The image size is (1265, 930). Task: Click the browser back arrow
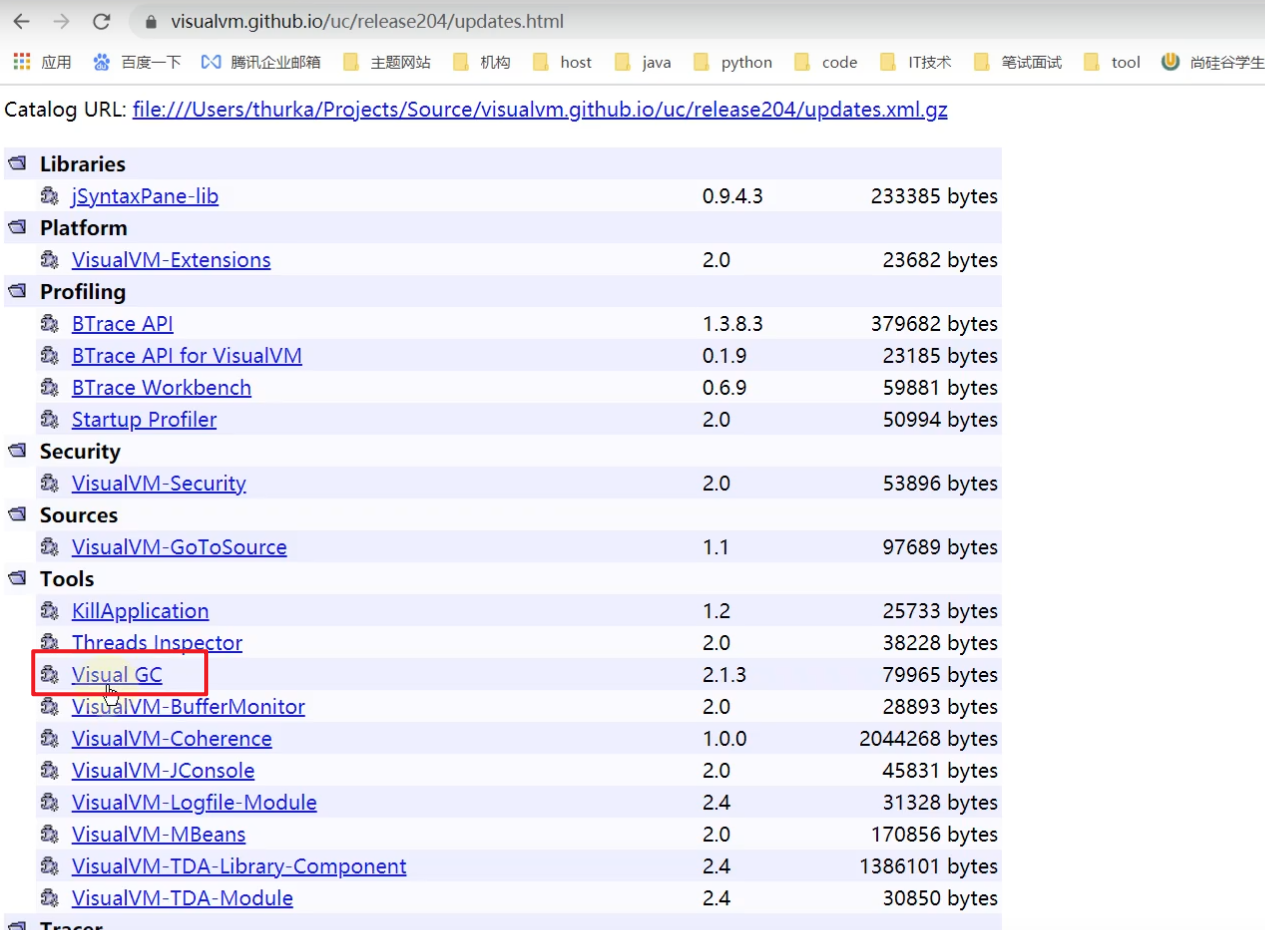pos(21,21)
